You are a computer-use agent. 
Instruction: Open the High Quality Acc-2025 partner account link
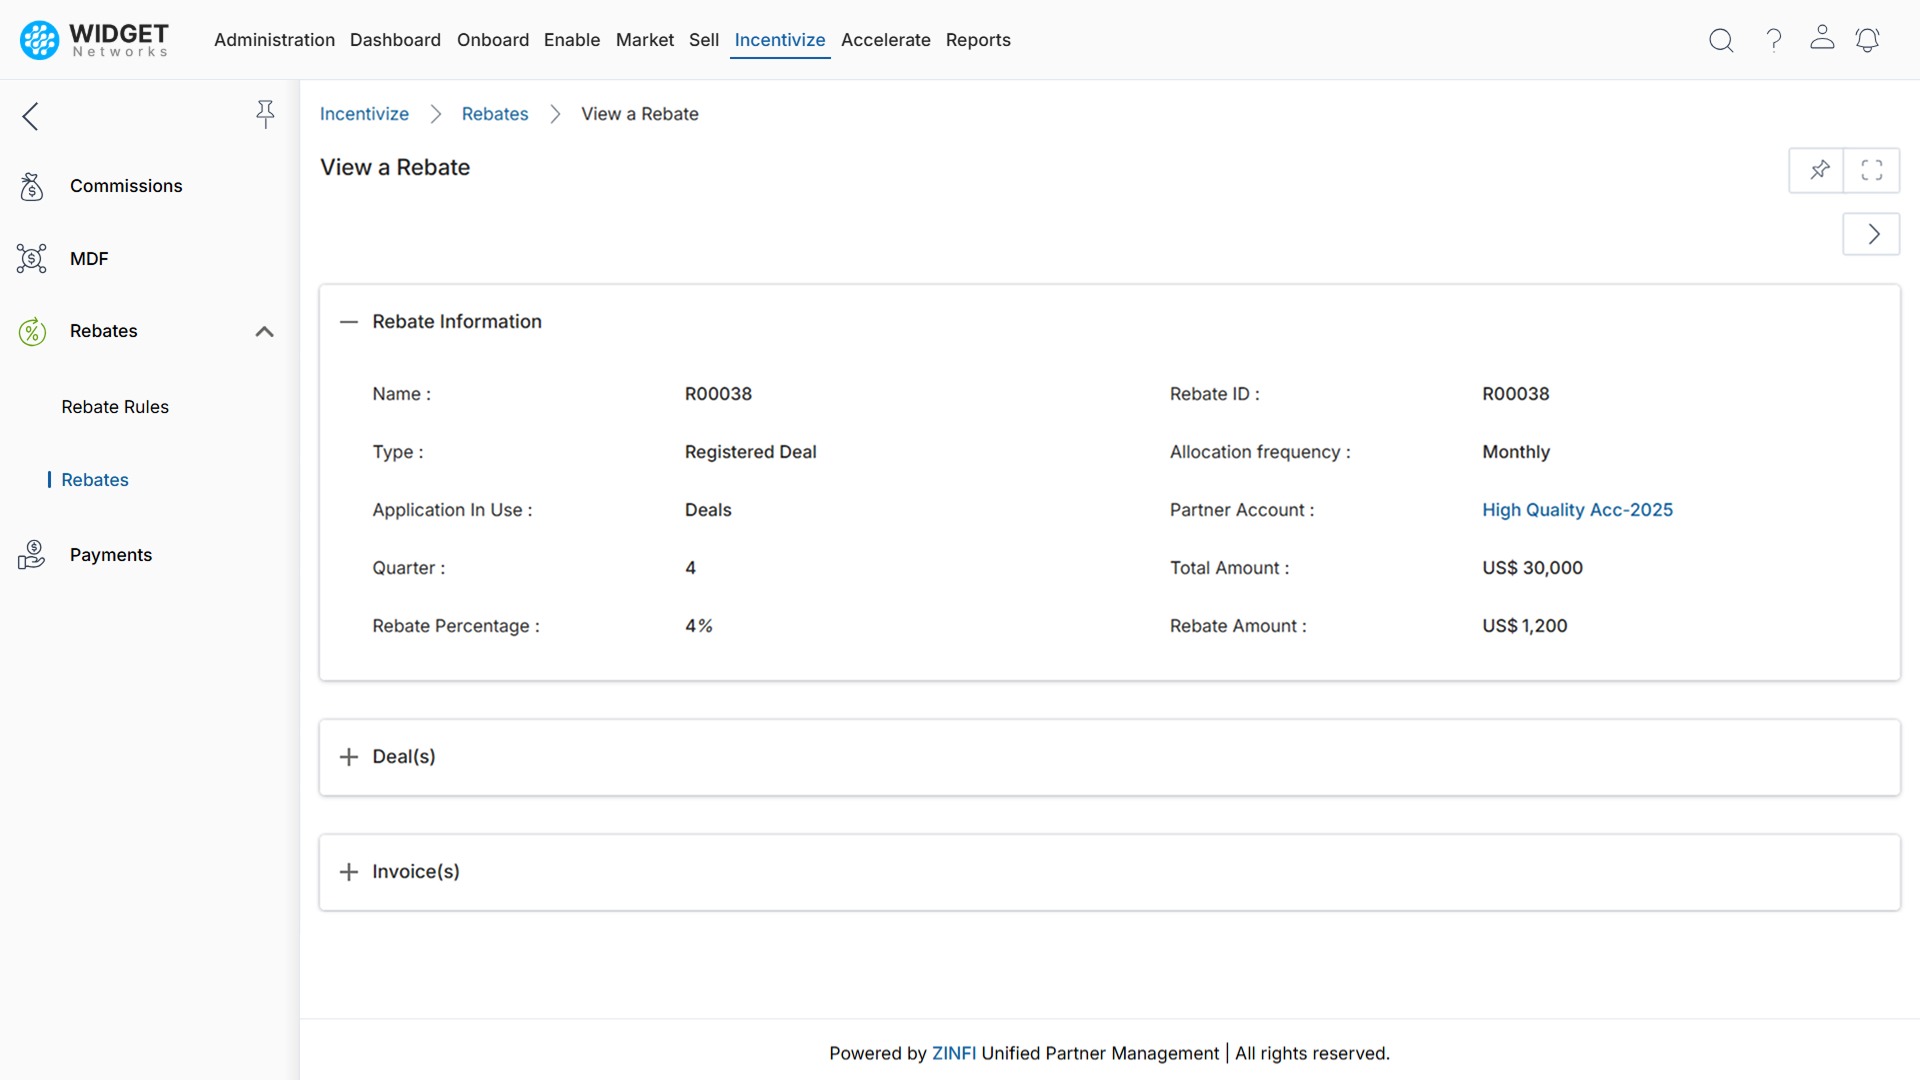pos(1577,509)
